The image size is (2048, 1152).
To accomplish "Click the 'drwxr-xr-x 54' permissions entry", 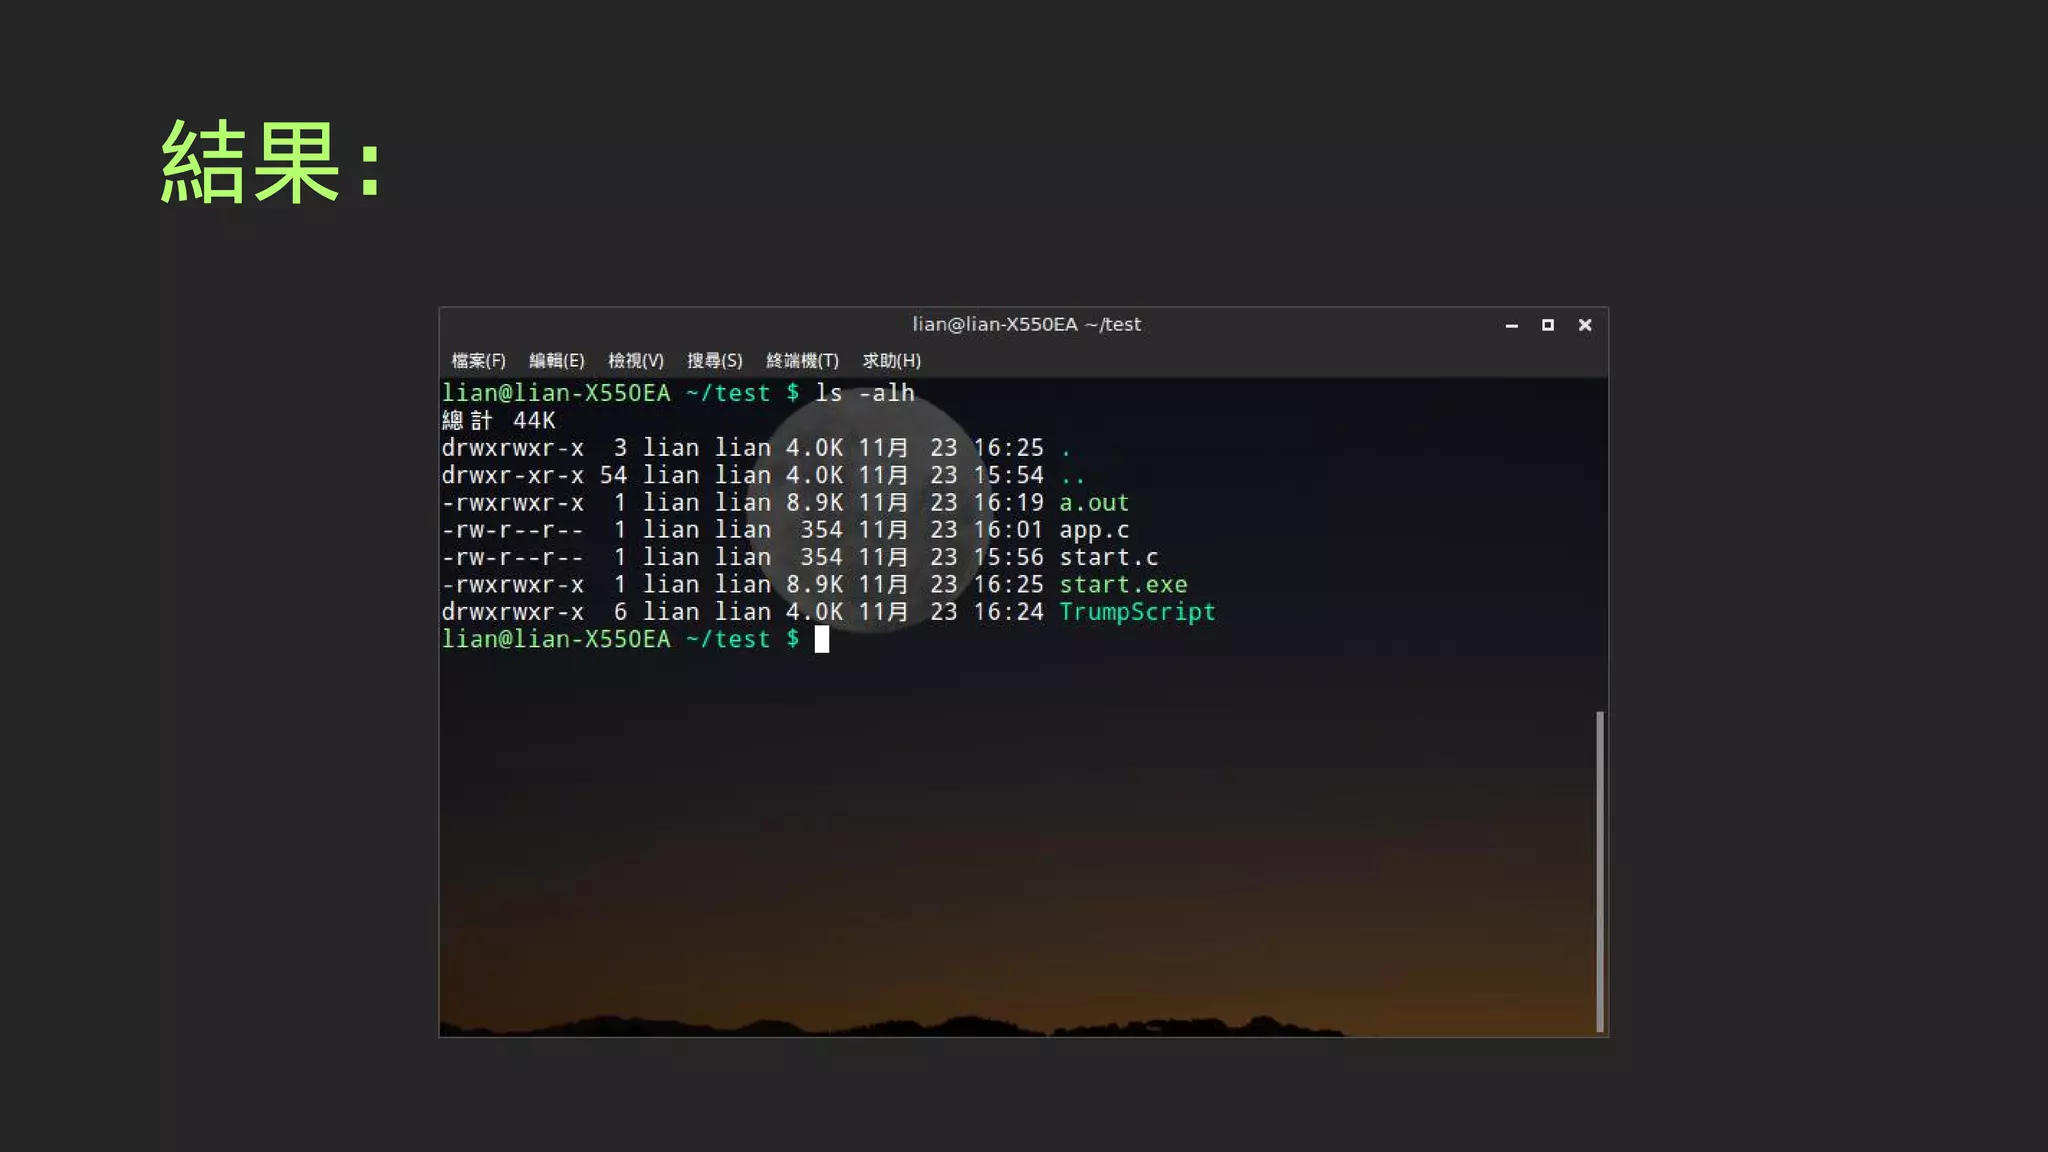I will (534, 475).
